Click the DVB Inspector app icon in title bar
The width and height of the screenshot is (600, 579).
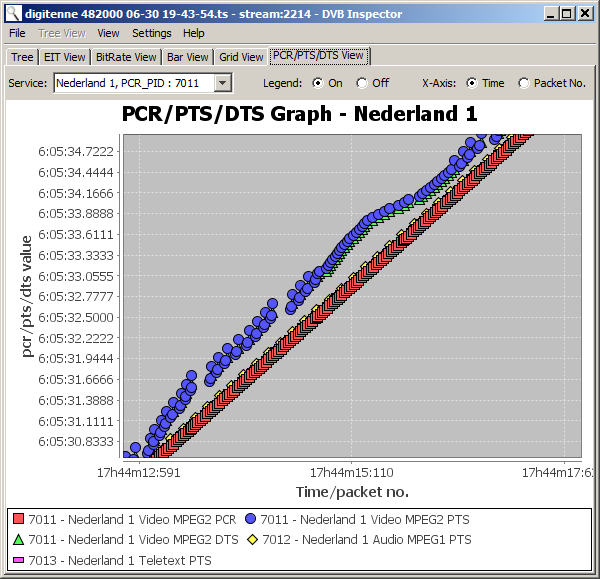point(13,13)
